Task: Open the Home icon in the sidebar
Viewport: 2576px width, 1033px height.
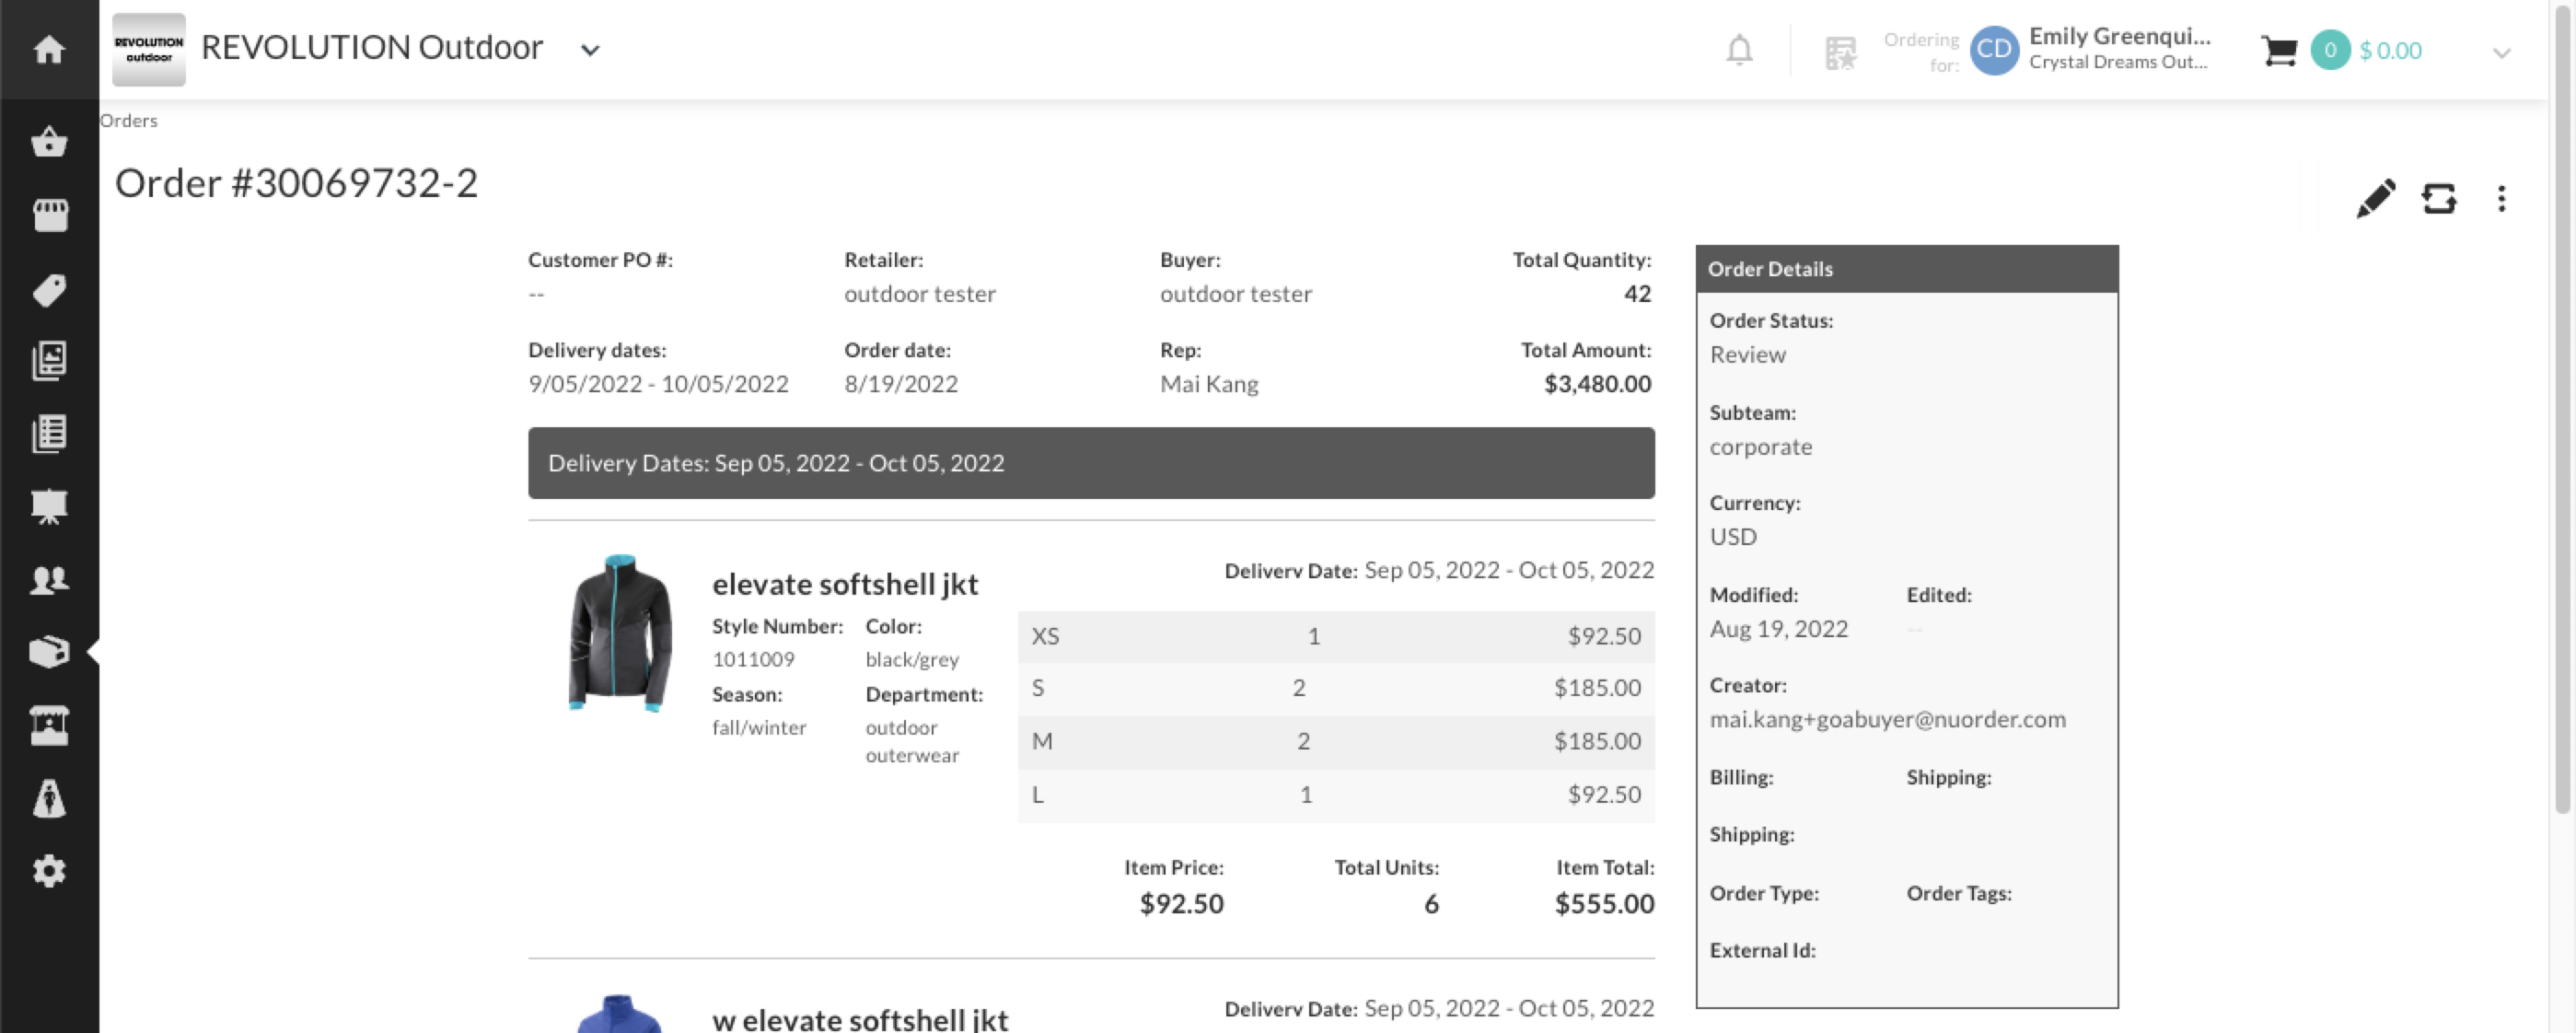Action: coord(47,49)
